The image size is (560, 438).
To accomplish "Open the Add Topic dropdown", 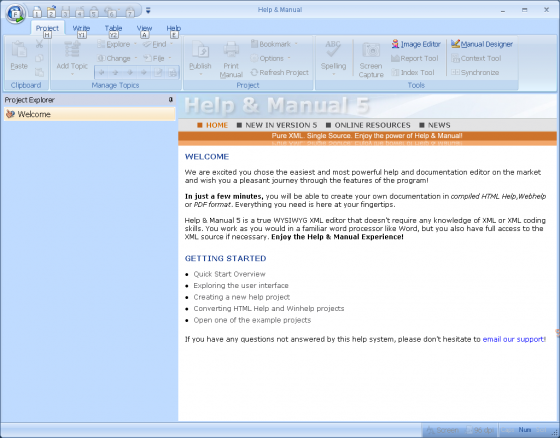I will (x=72, y=74).
